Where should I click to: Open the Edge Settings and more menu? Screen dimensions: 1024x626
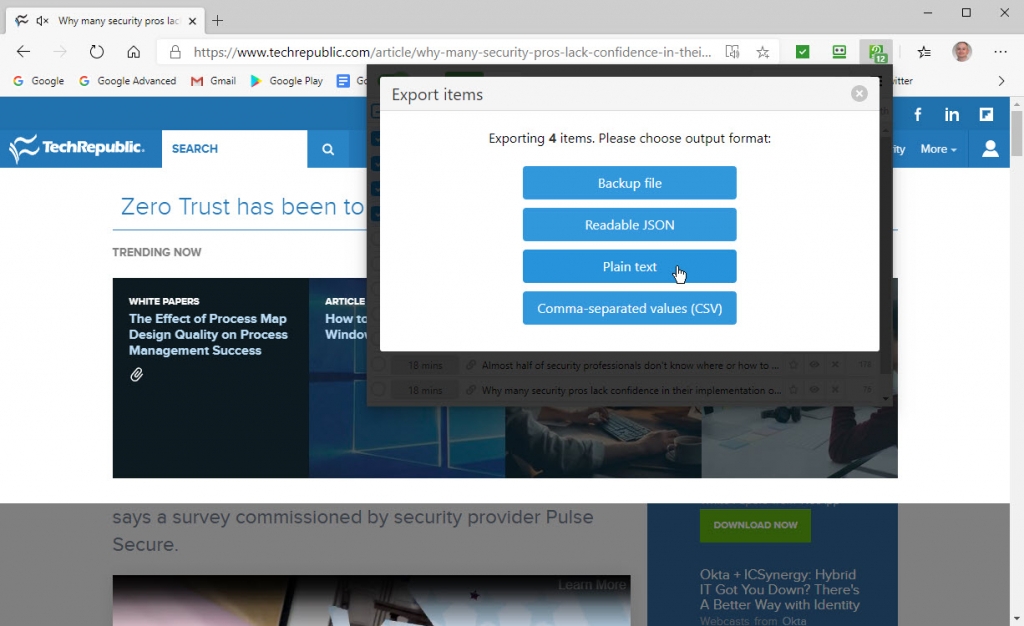tap(1000, 52)
